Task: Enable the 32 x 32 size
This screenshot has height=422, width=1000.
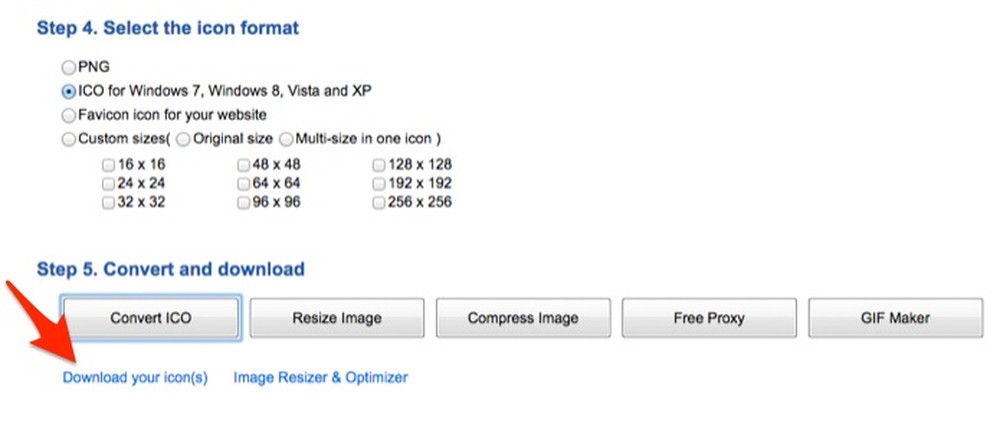Action: [108, 203]
